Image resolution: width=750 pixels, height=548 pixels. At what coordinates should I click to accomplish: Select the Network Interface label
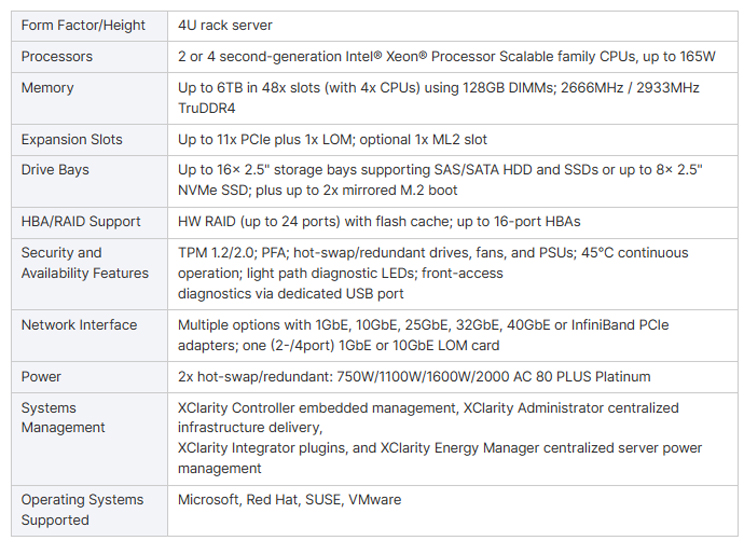pos(79,325)
